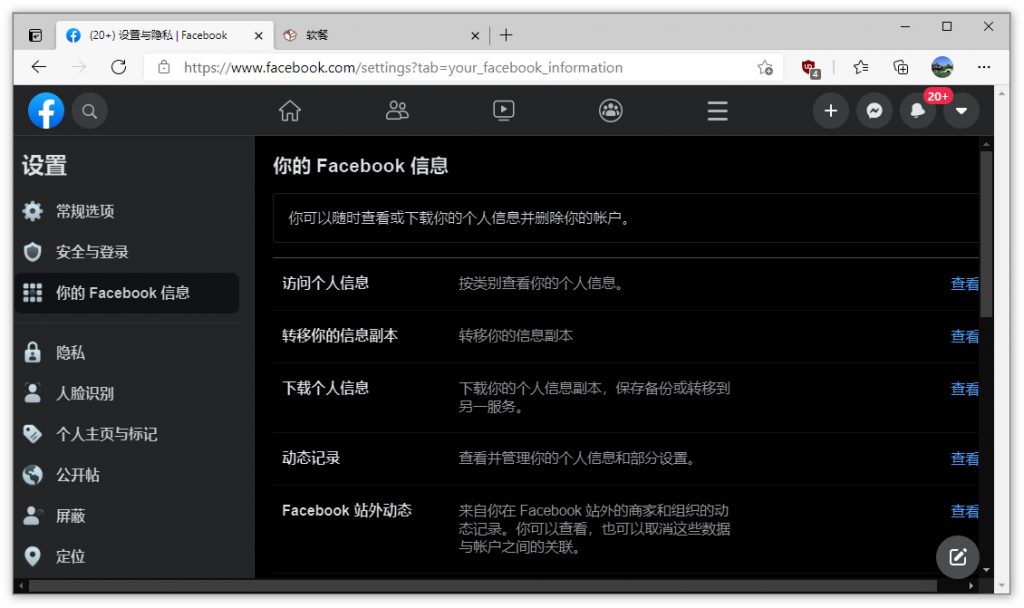Open Facebook home via the house icon
This screenshot has width=1024, height=608.
pyautogui.click(x=289, y=111)
